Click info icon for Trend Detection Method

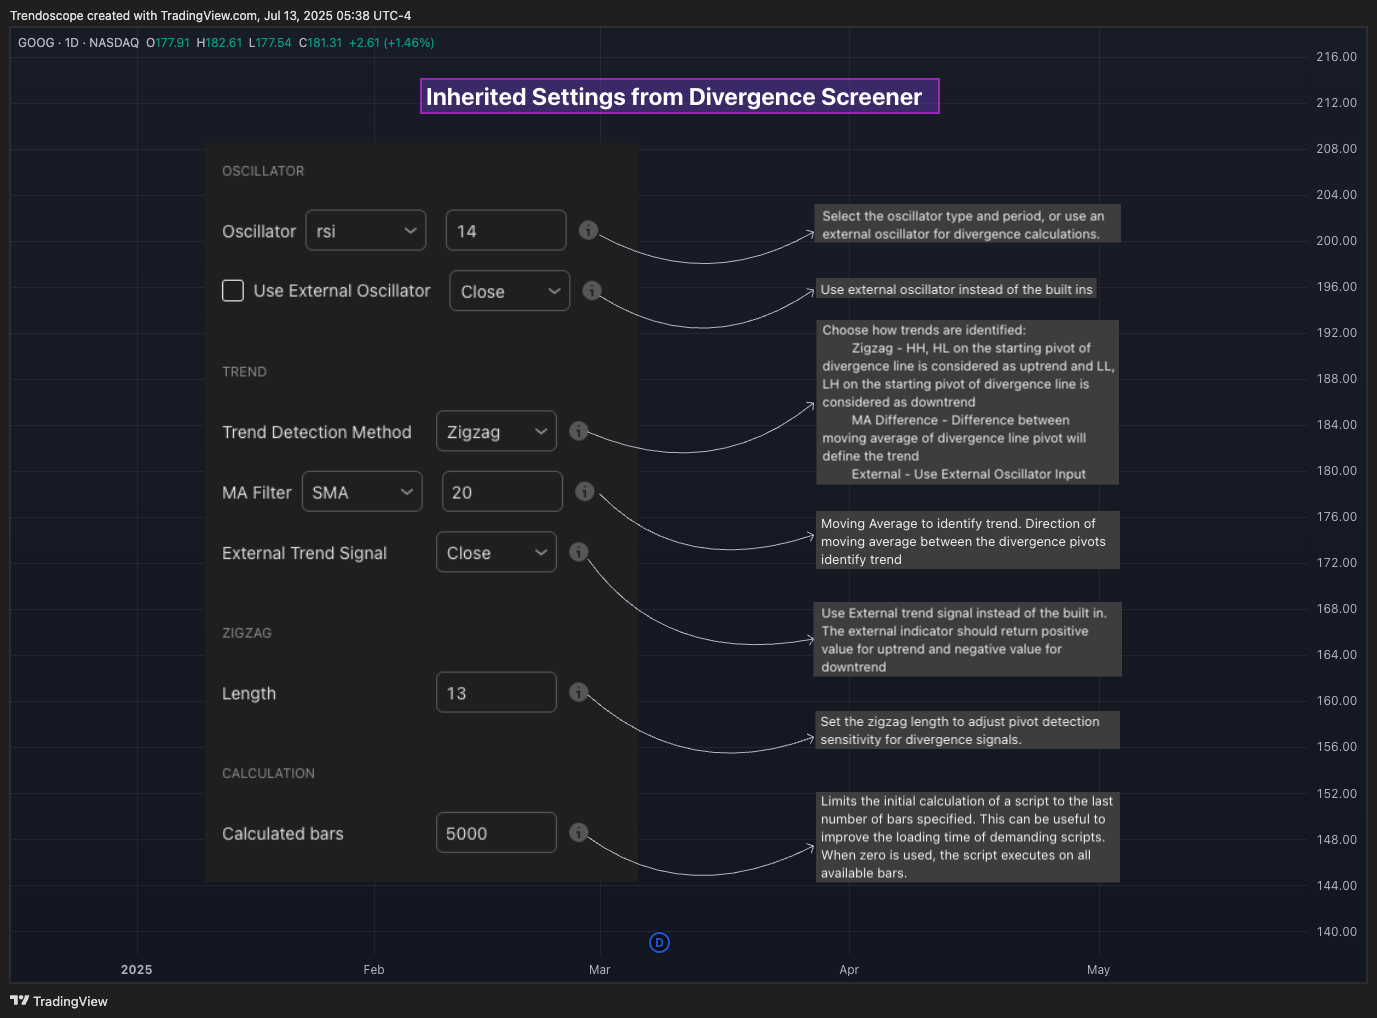[x=579, y=431]
